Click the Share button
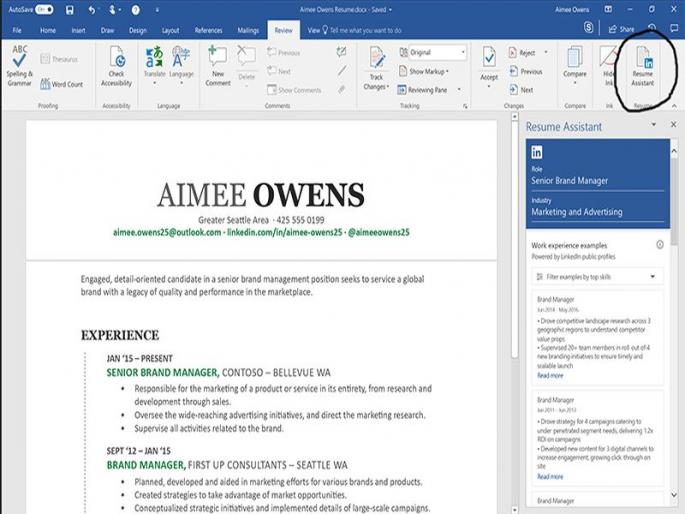The image size is (685, 514). click(621, 29)
